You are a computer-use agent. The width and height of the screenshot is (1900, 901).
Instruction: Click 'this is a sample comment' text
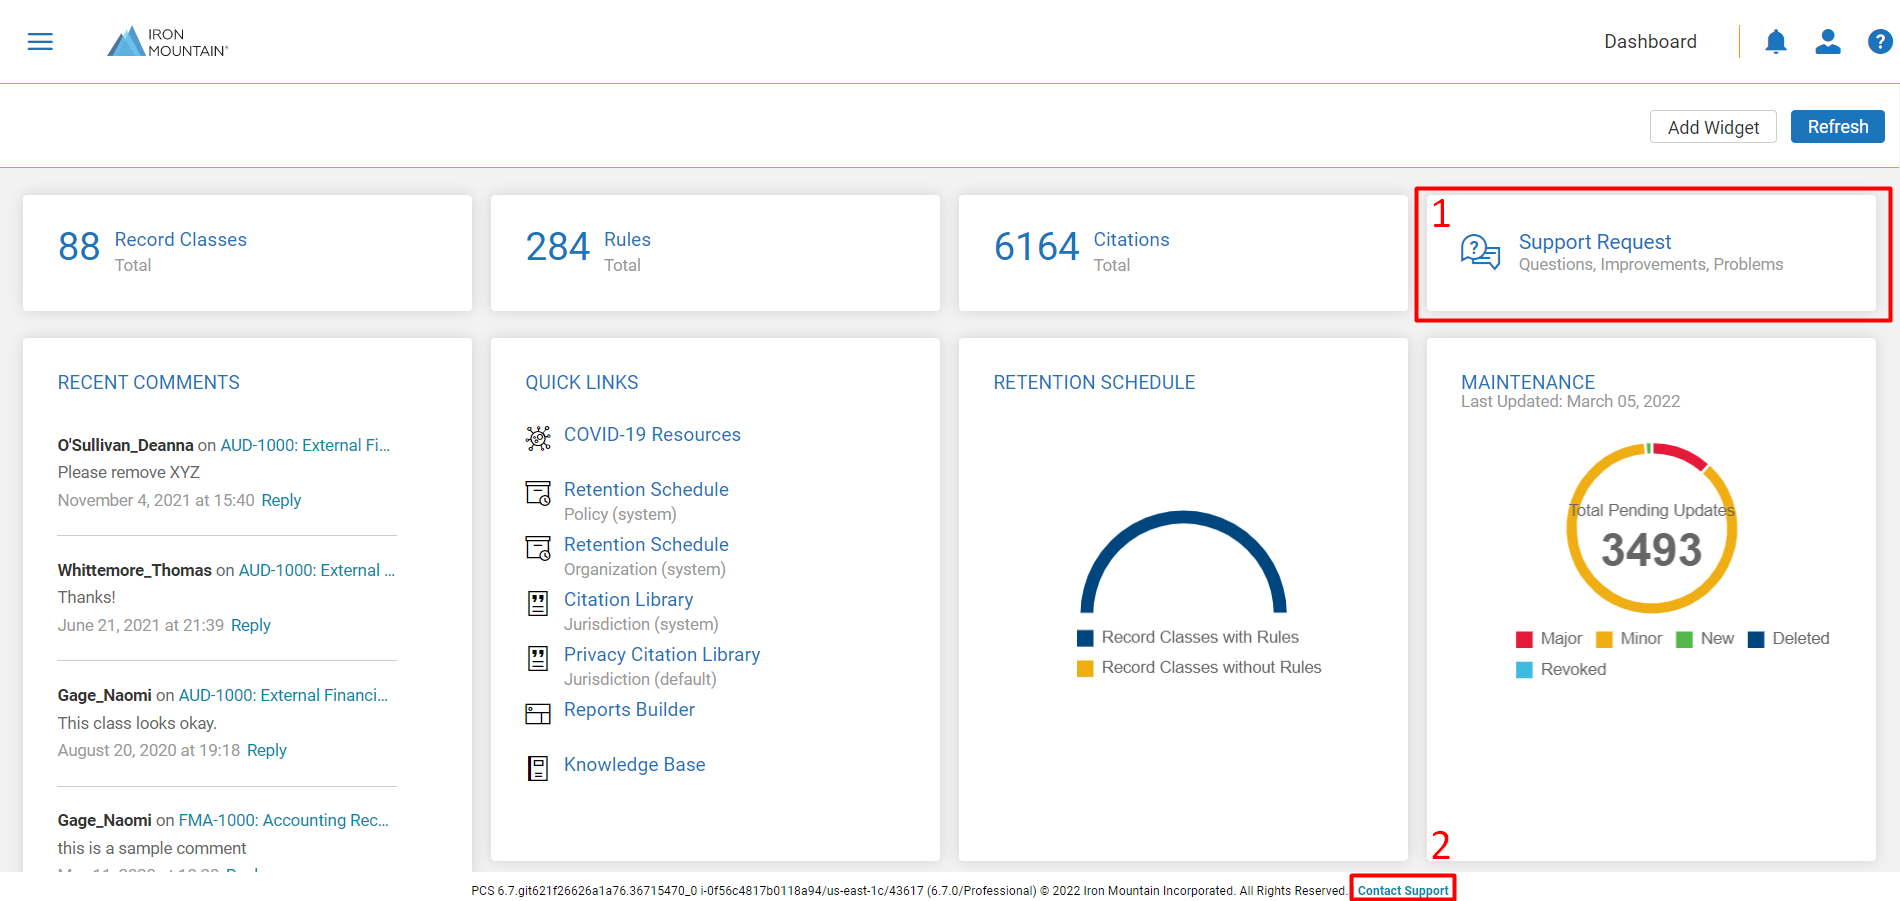pos(152,848)
